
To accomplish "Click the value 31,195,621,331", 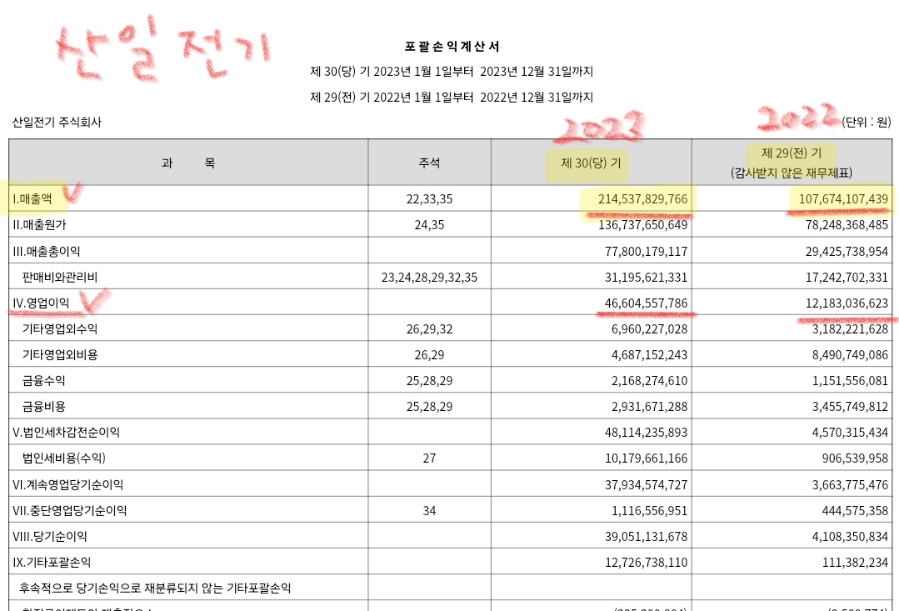I will (x=646, y=277).
